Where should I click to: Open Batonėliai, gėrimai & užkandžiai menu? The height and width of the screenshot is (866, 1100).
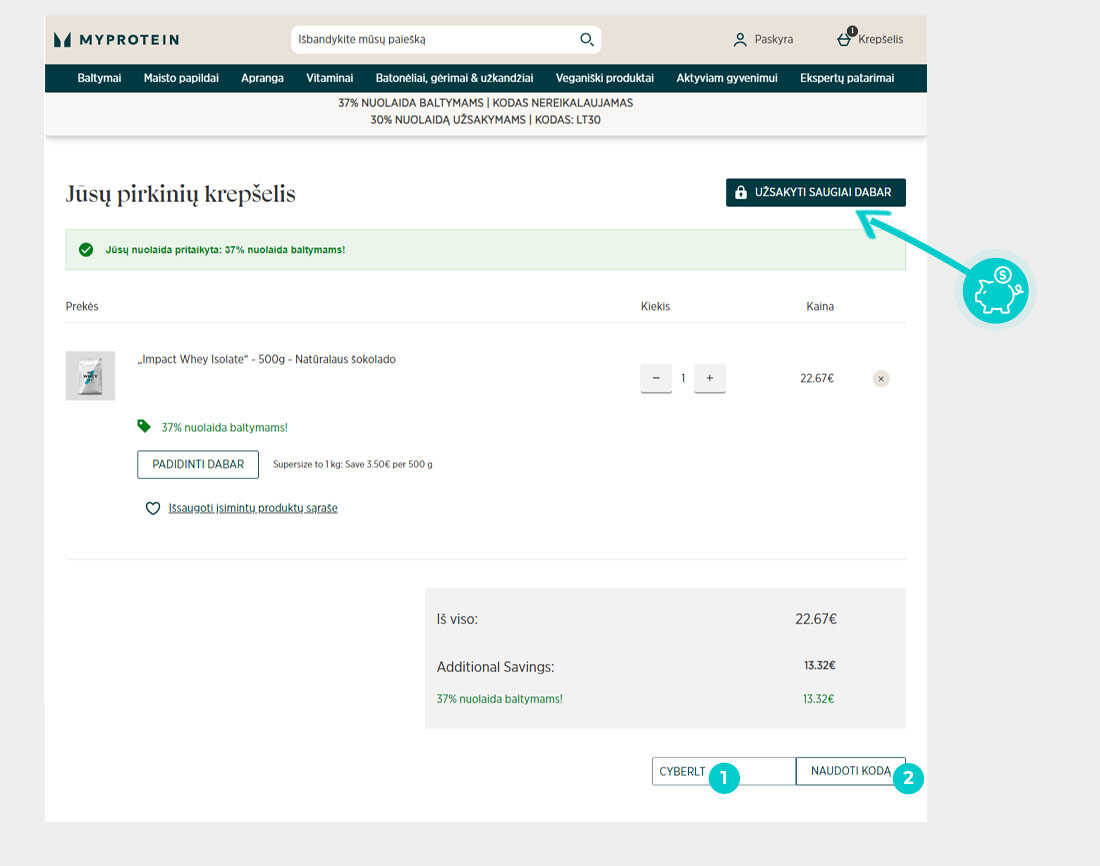tap(455, 78)
